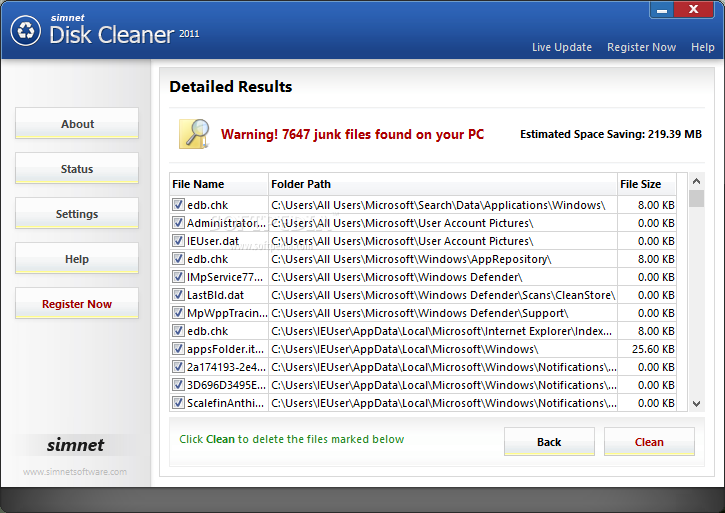Click the Estimated Space Saving: 219.39 MB text
The width and height of the screenshot is (725, 513).
pos(611,134)
